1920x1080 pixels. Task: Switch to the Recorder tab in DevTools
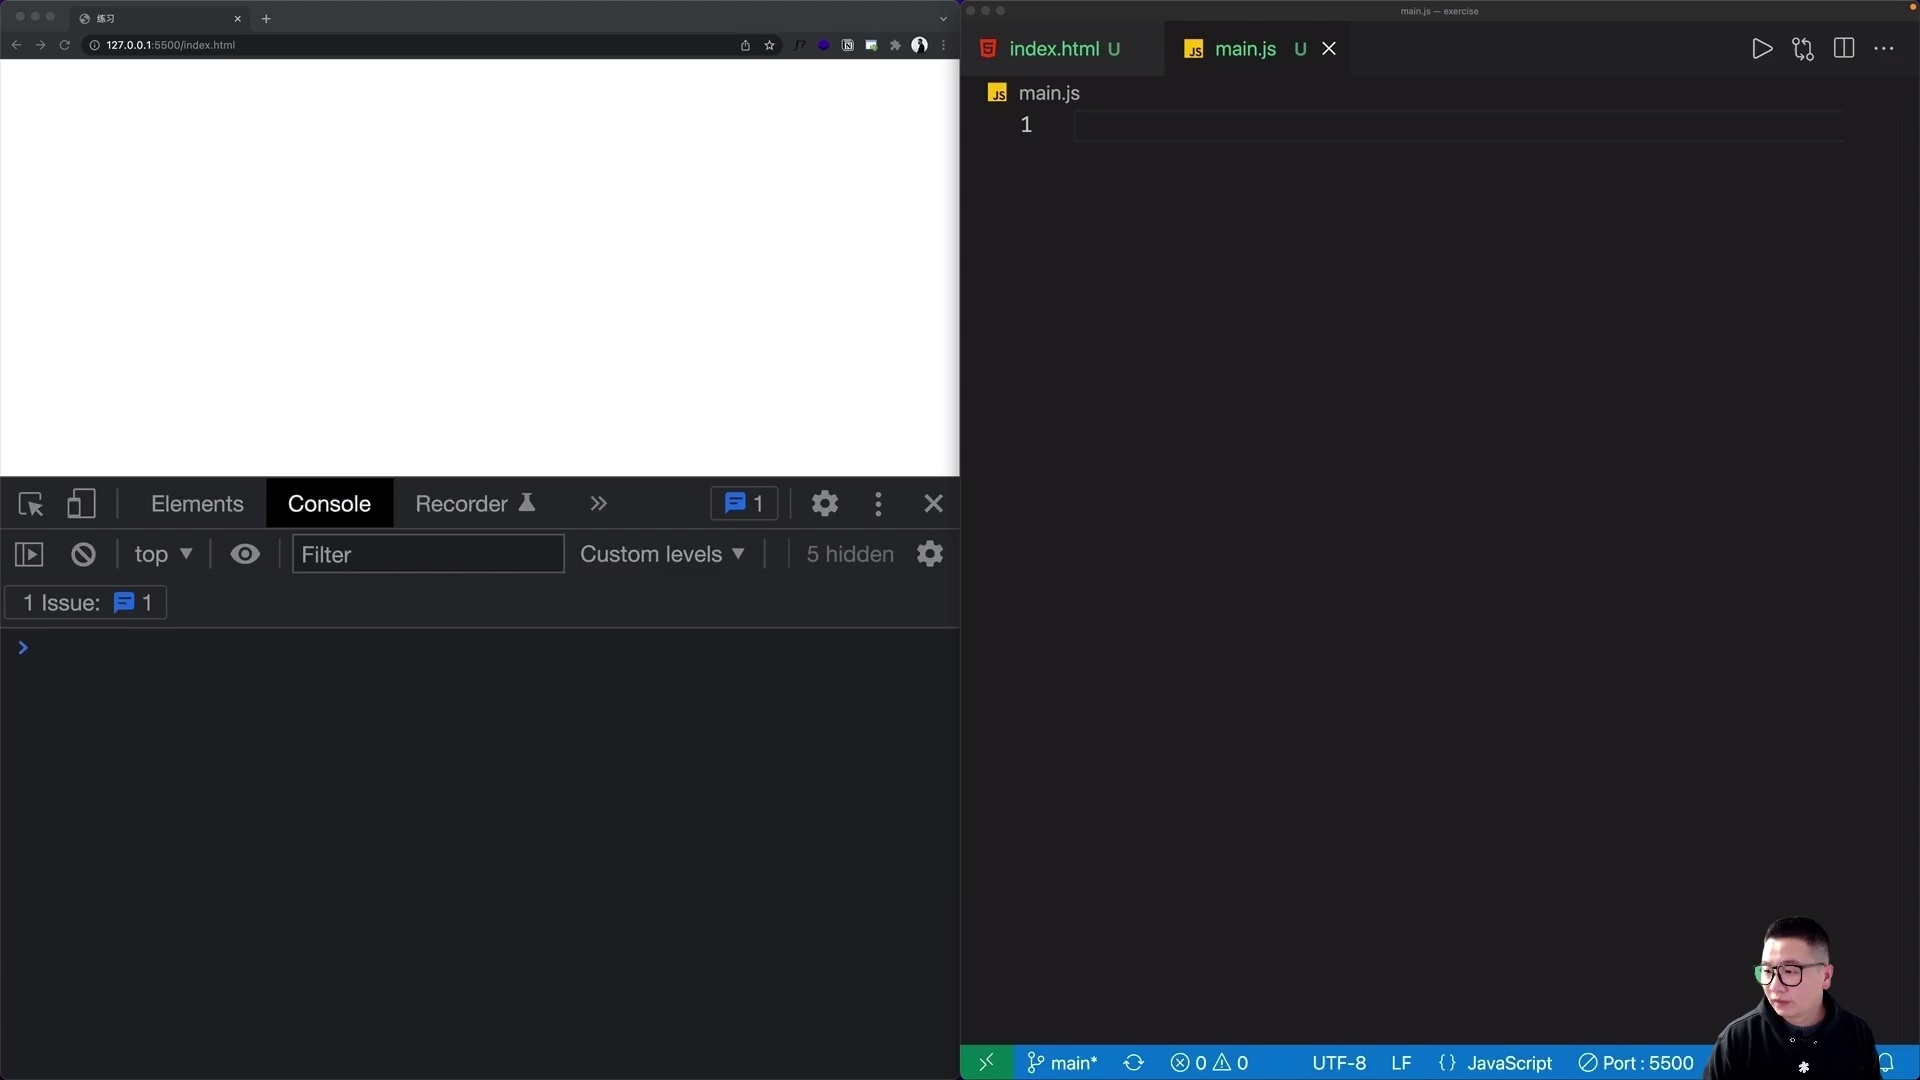tap(475, 504)
